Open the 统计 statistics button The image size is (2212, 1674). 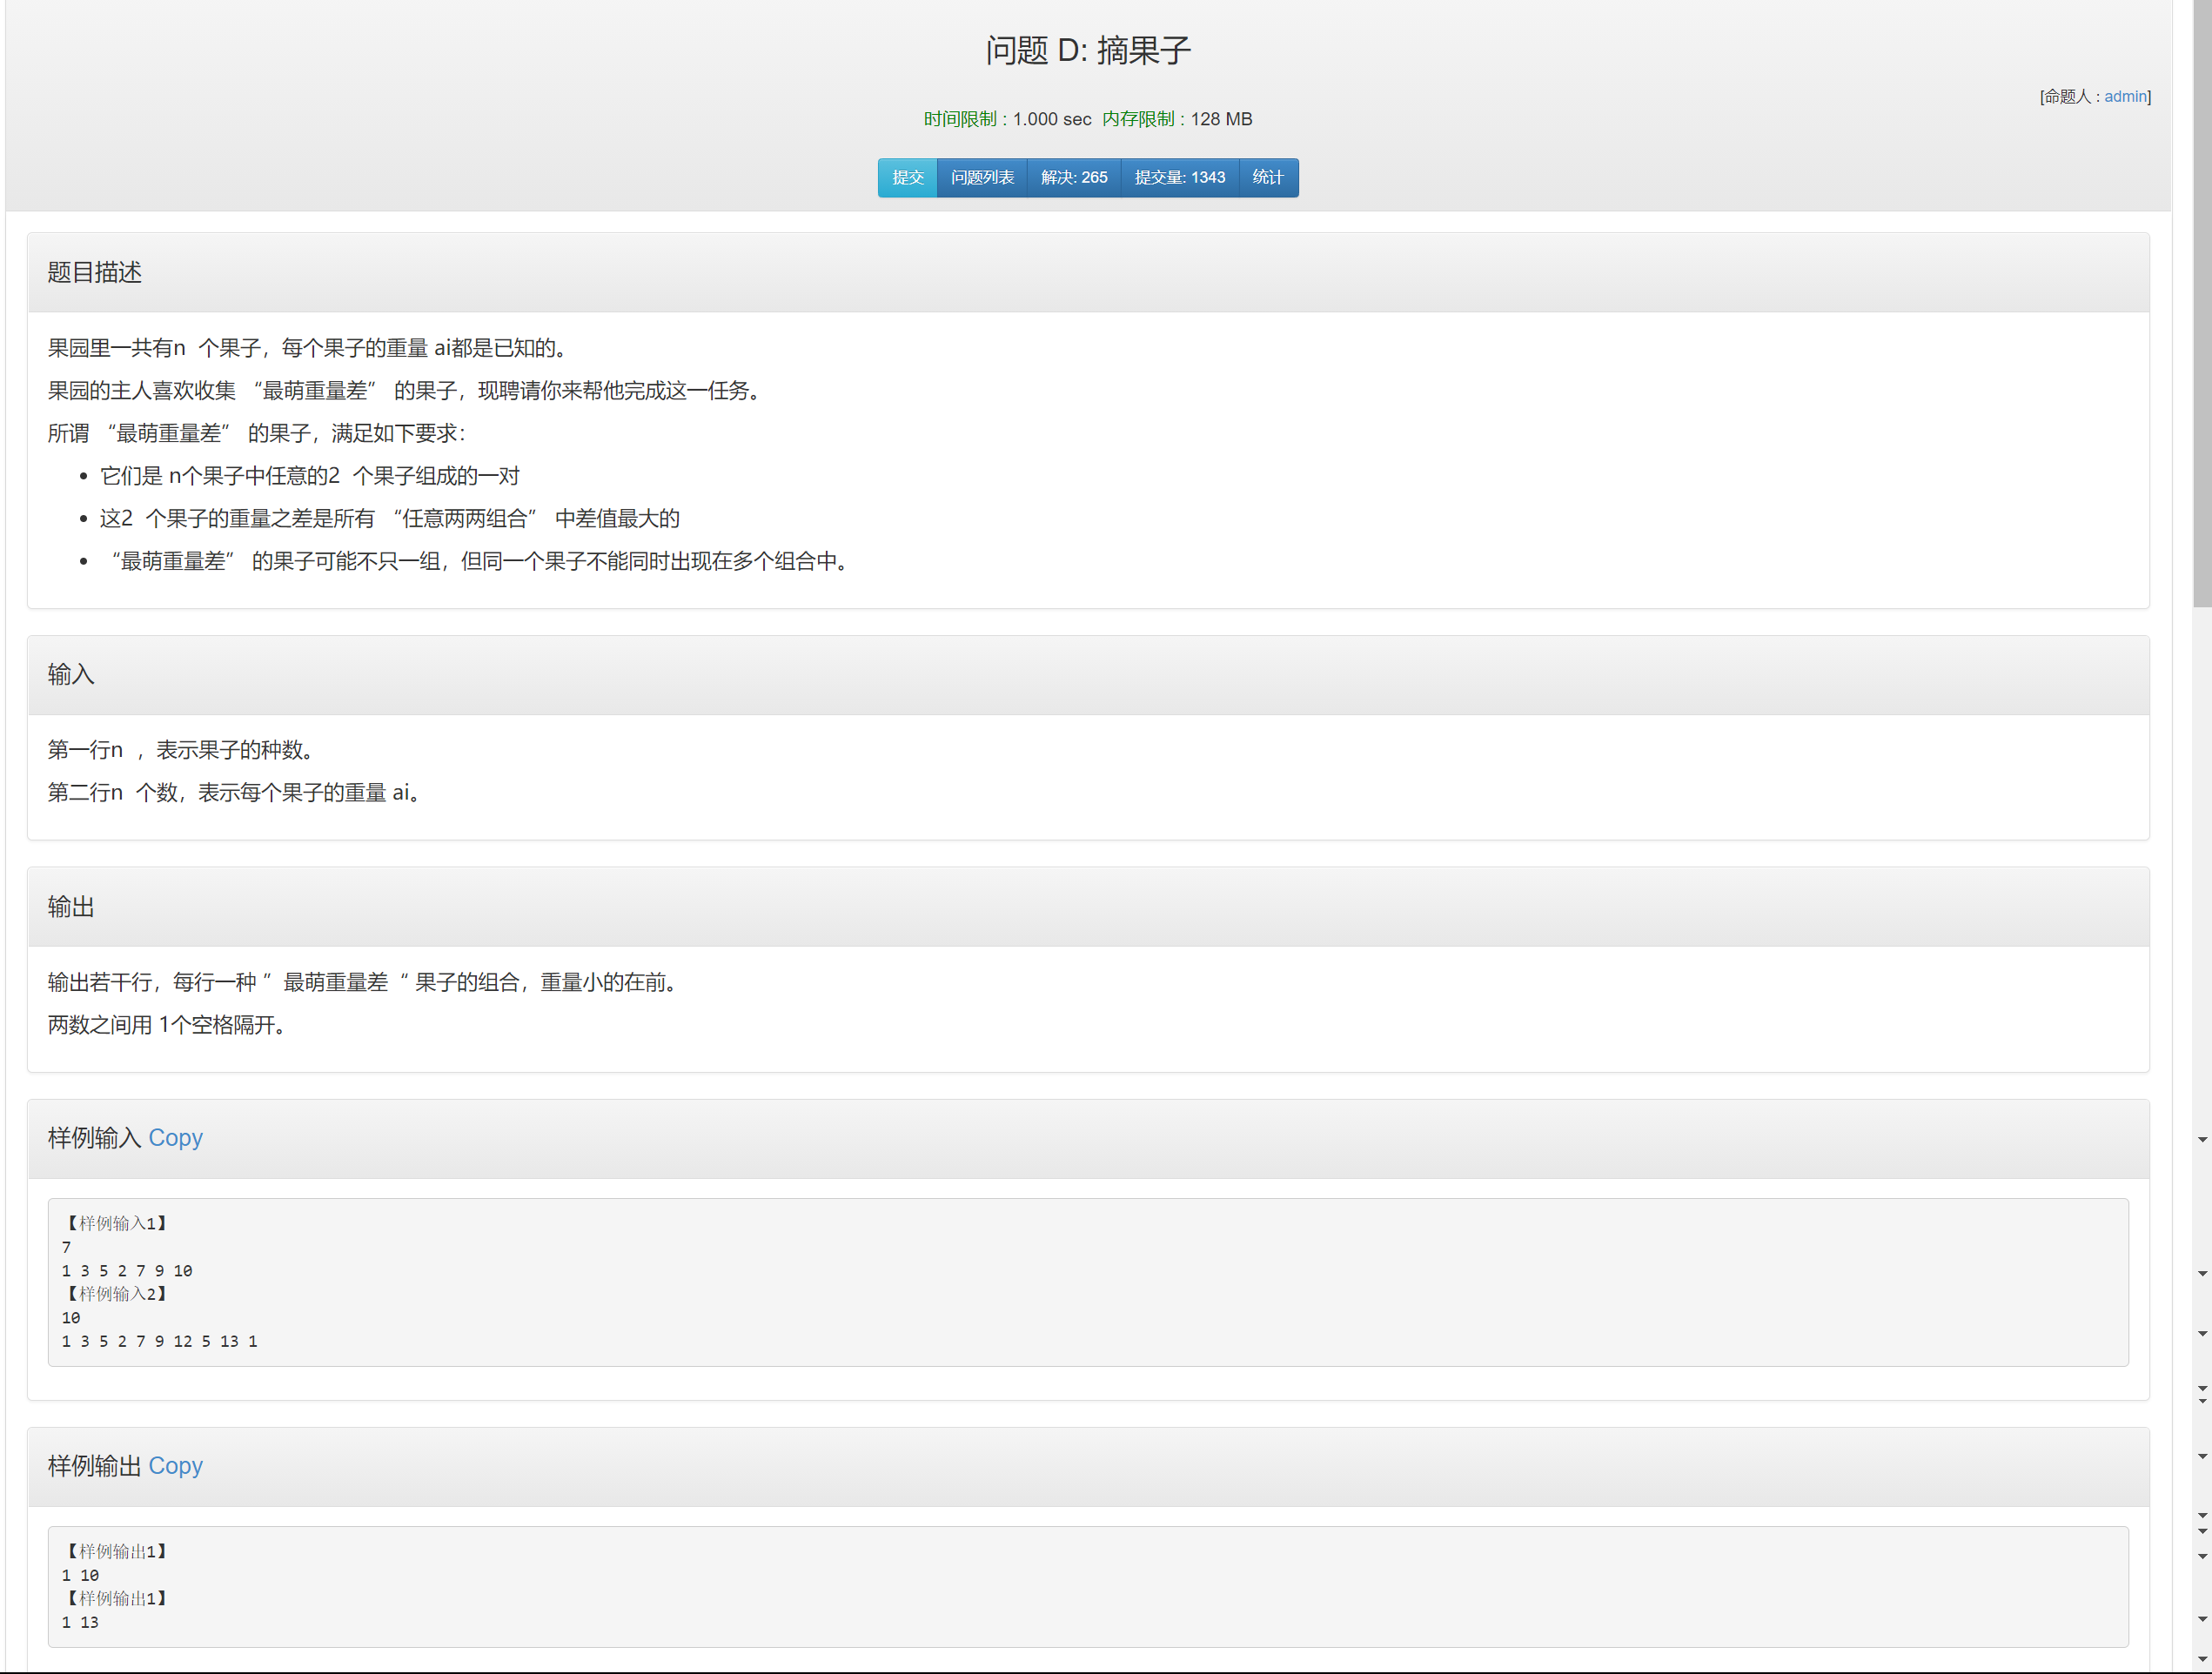[1267, 178]
